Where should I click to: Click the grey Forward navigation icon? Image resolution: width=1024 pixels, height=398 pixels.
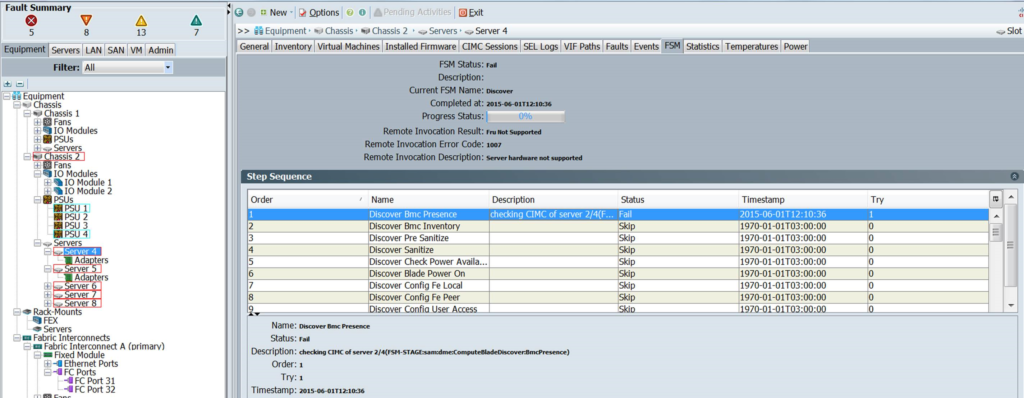tap(251, 12)
